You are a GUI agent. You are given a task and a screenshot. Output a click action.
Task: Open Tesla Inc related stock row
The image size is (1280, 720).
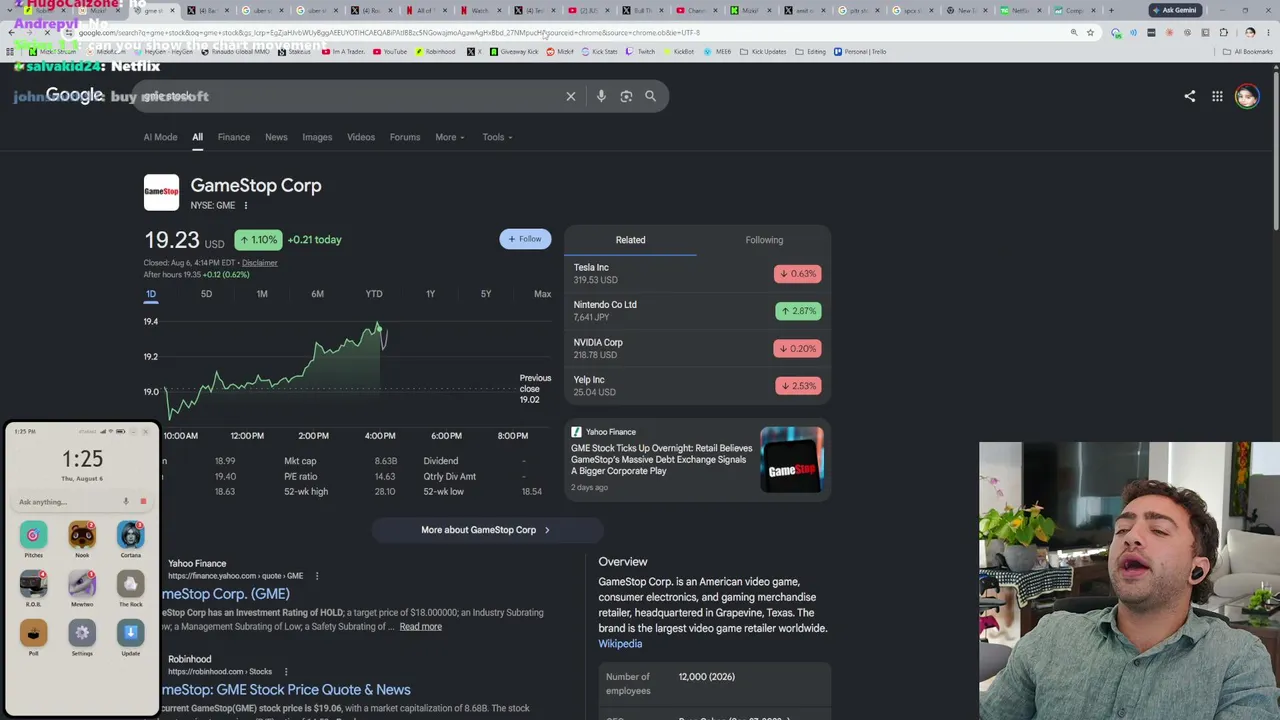[x=697, y=274]
